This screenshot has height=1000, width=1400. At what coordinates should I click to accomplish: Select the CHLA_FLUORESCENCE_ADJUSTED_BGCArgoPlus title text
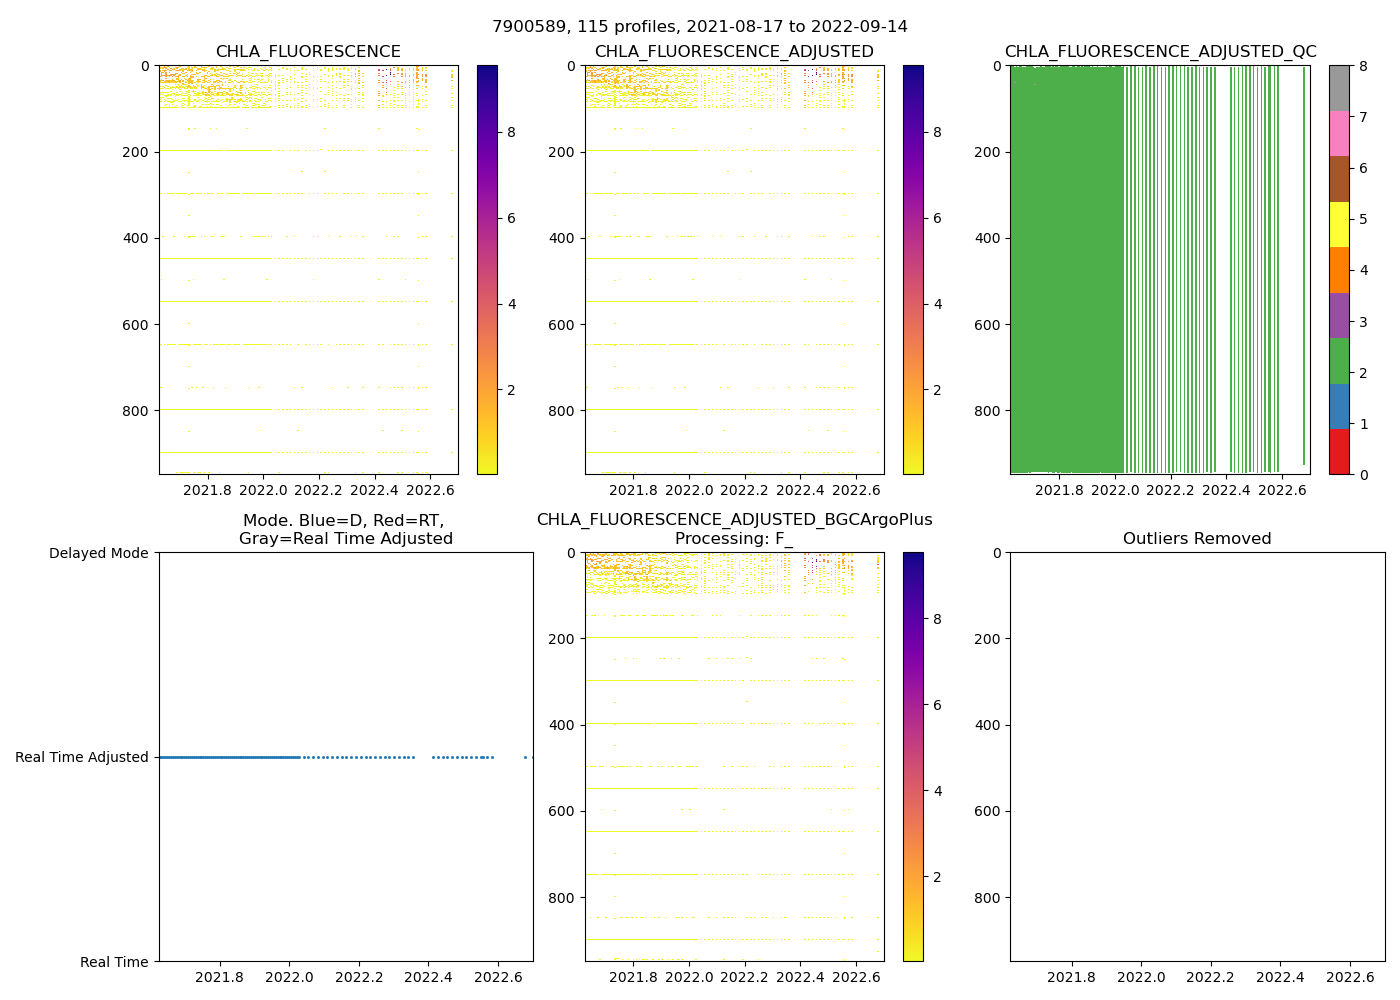(733, 520)
